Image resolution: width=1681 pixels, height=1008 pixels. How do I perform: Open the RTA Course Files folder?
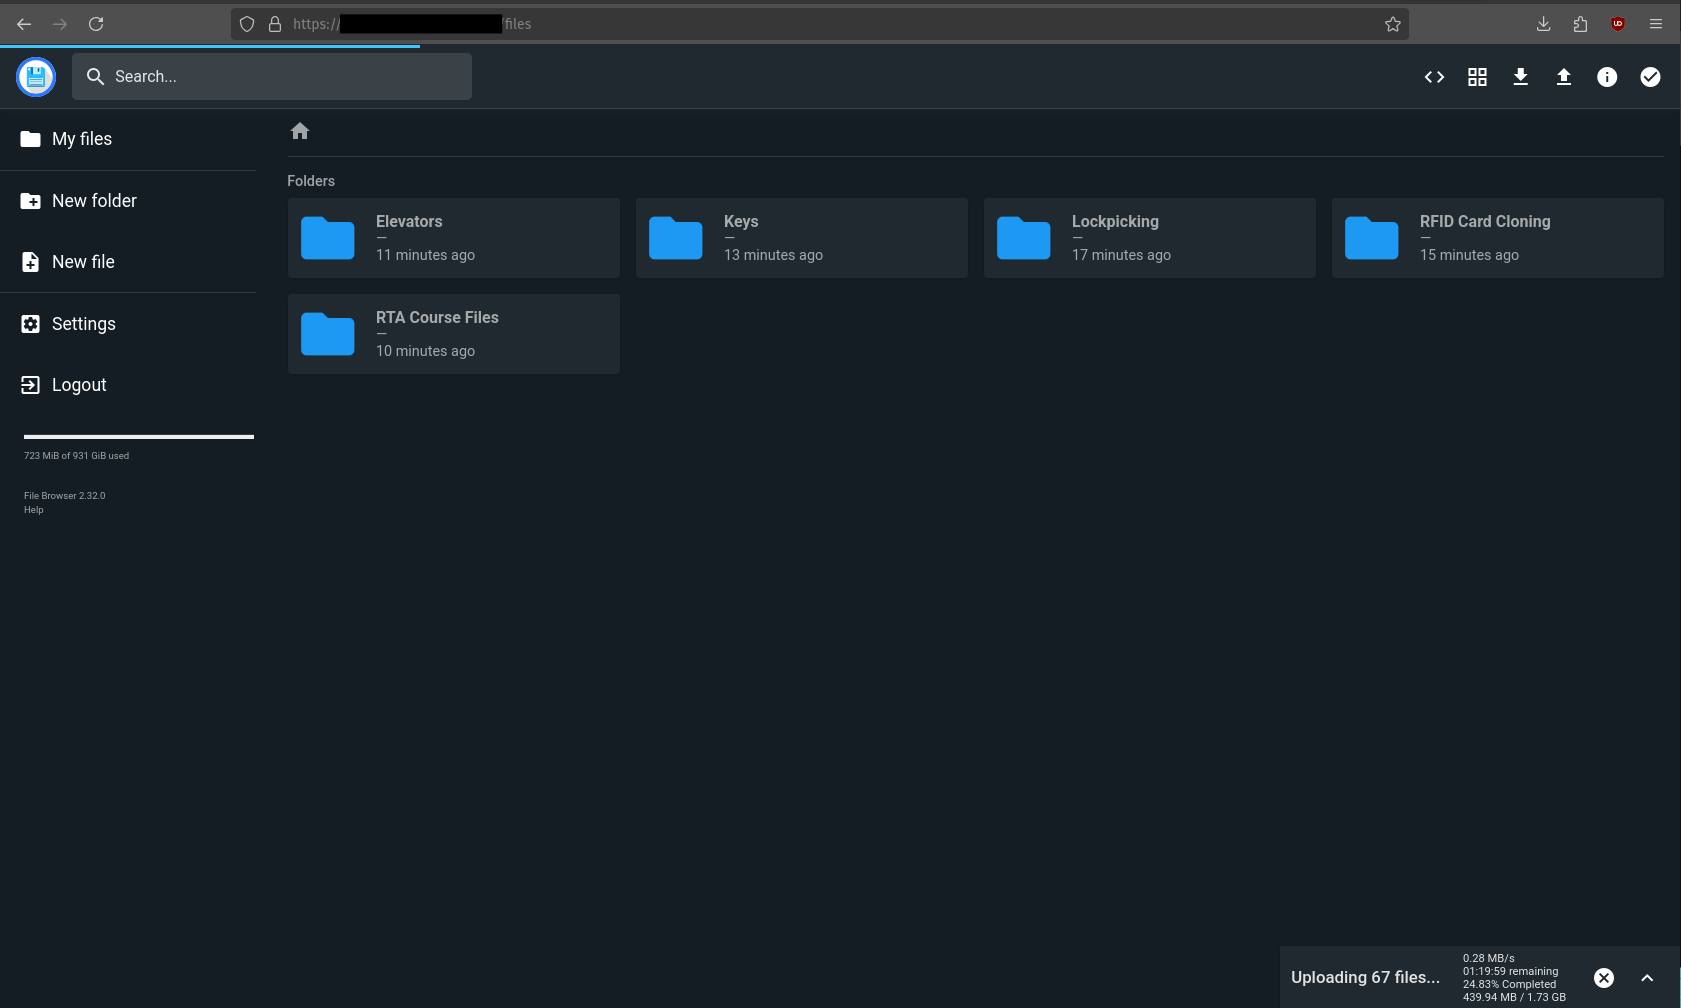(453, 333)
